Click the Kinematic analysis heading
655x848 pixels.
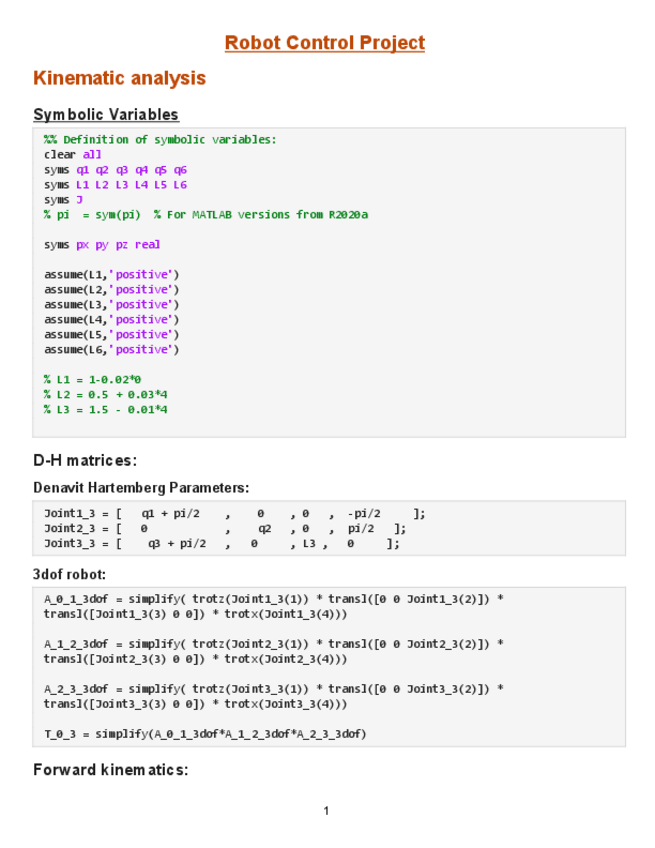(x=119, y=78)
